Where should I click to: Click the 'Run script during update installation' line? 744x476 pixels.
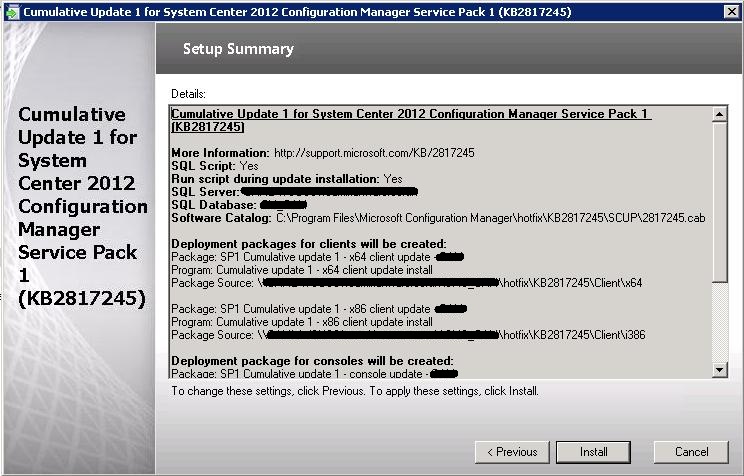click(x=287, y=179)
